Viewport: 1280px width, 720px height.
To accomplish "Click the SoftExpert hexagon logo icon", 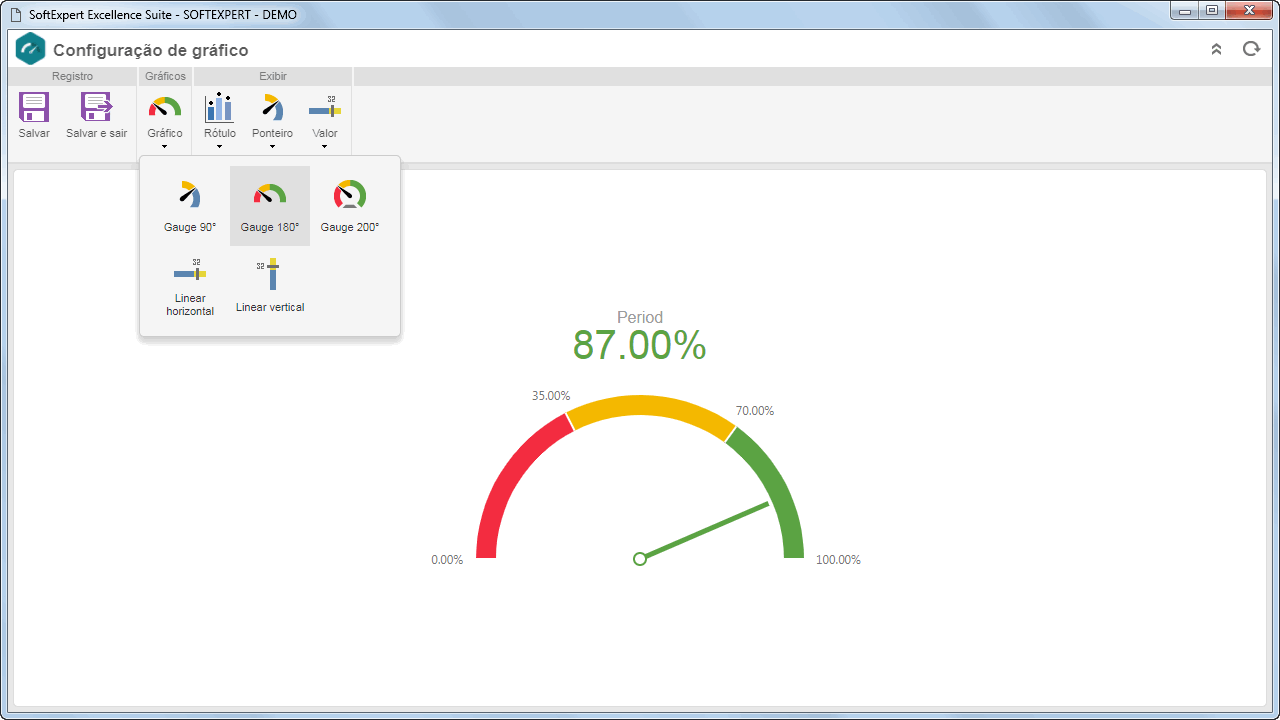I will [31, 49].
